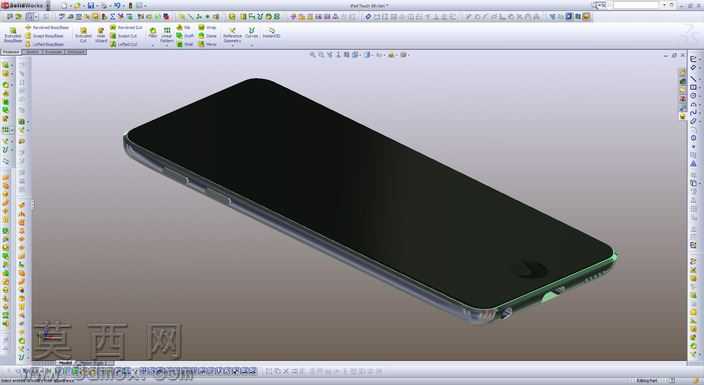Open the Hole Wizard
This screenshot has height=385, width=704.
pos(101,35)
